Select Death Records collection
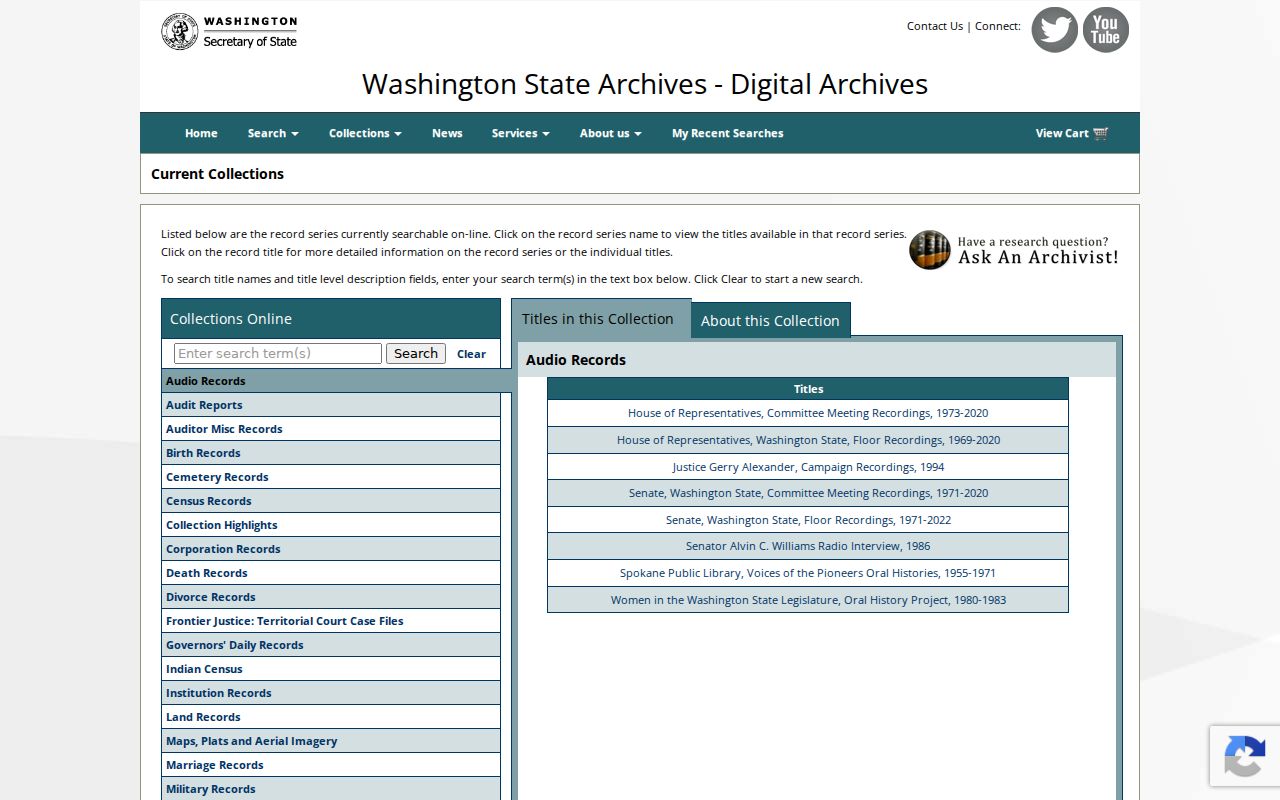1280x800 pixels. pyautogui.click(x=331, y=573)
